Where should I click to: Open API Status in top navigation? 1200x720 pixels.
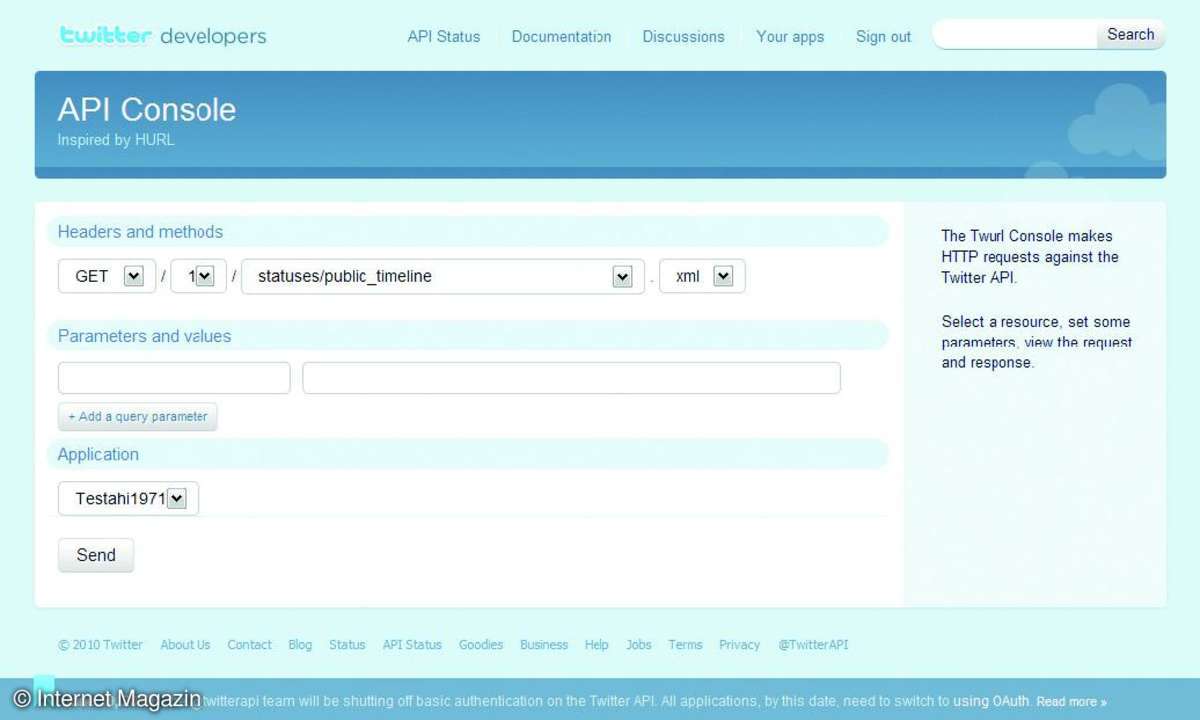[x=444, y=37]
